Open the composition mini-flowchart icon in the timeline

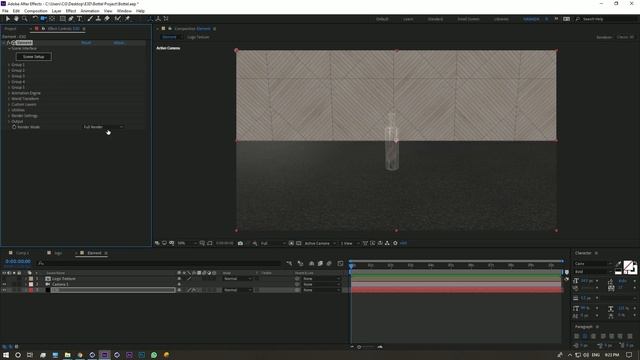(289, 263)
